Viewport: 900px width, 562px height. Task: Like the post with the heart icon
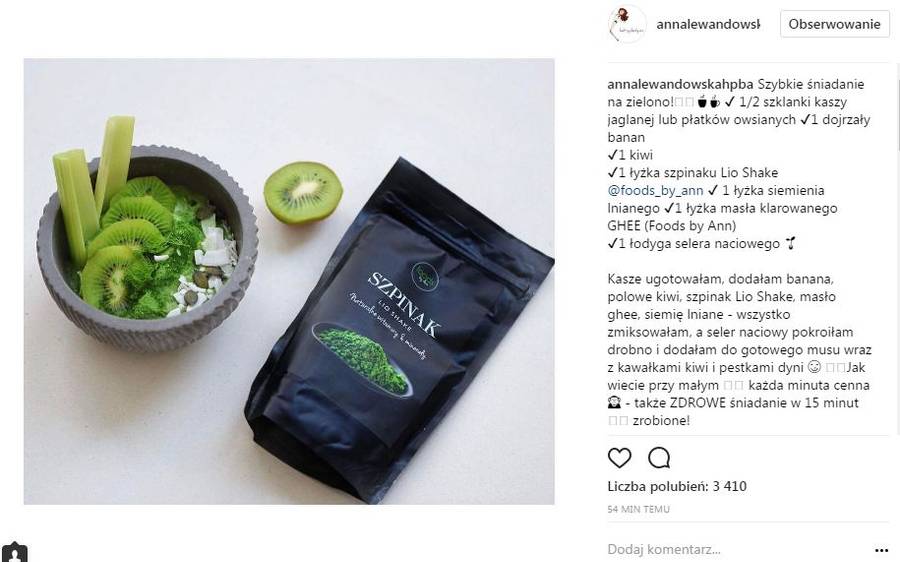(x=619, y=458)
